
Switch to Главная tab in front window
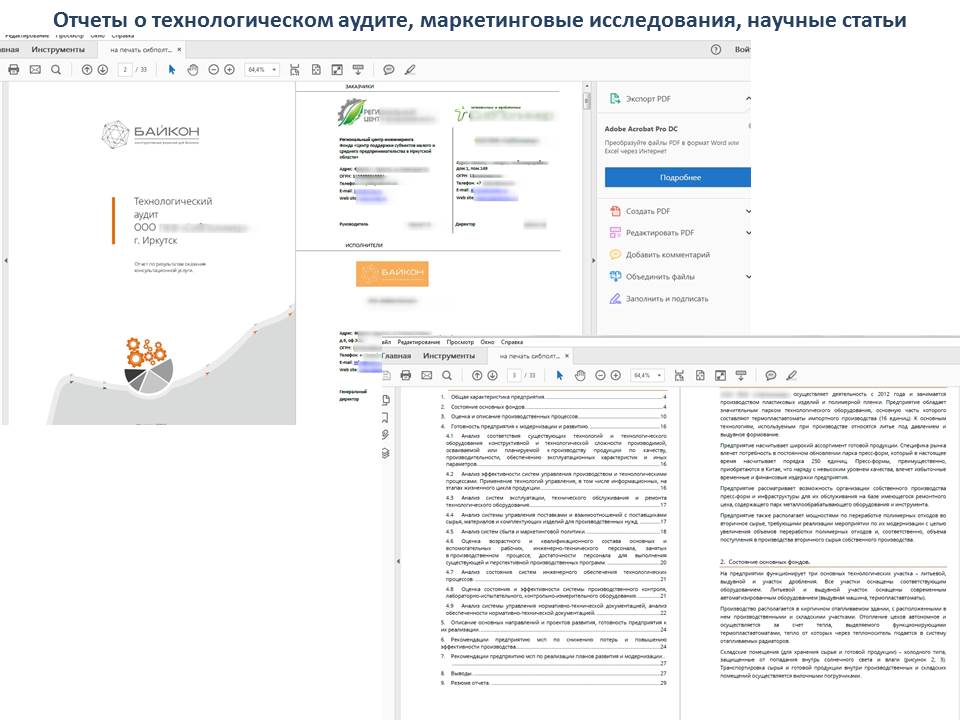pos(396,356)
